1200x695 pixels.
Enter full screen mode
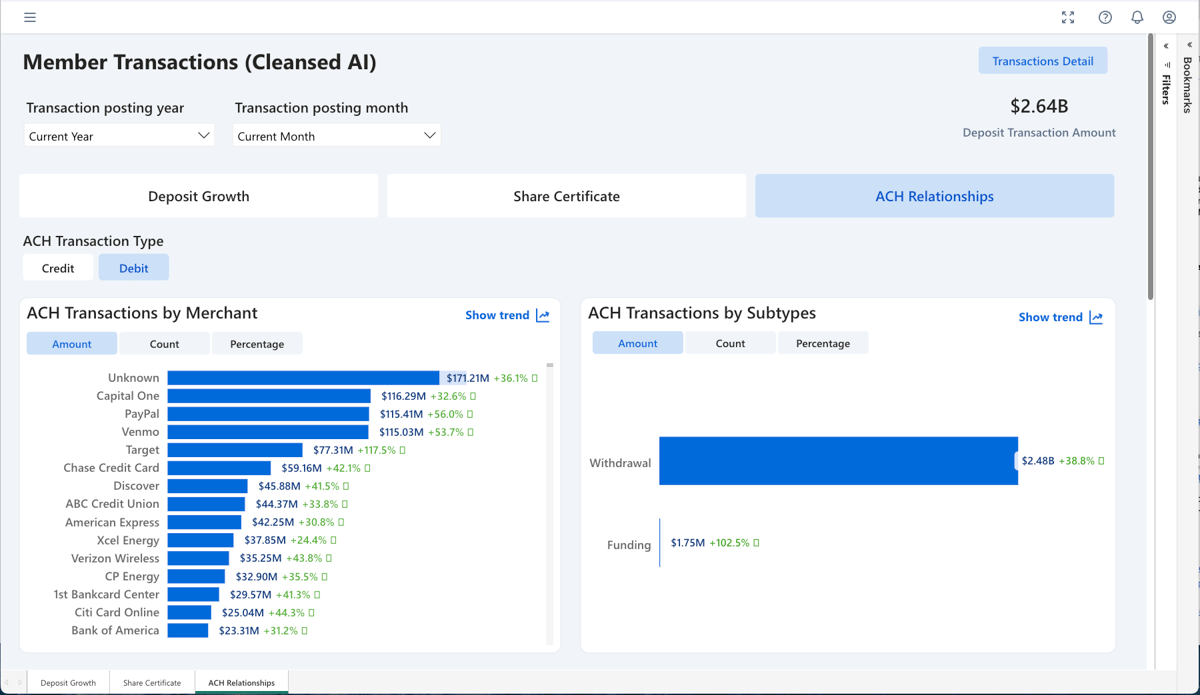click(x=1068, y=17)
